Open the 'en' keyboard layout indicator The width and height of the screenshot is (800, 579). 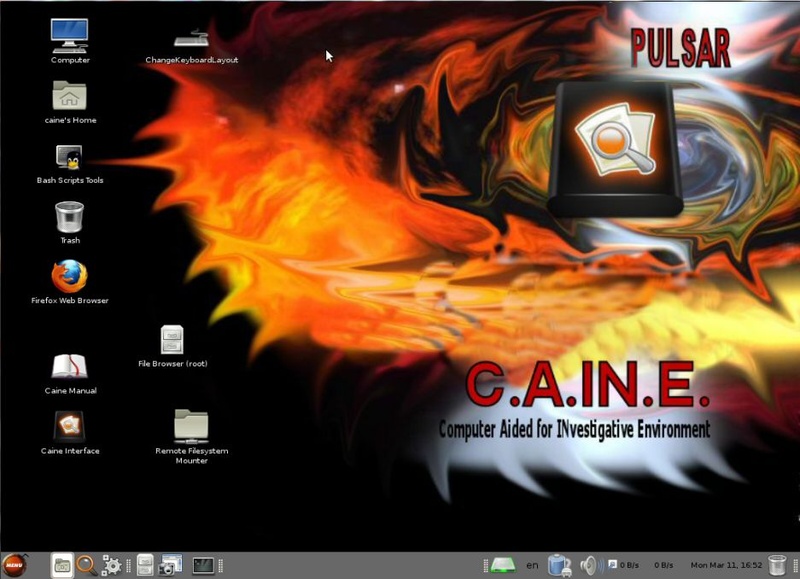(x=532, y=565)
